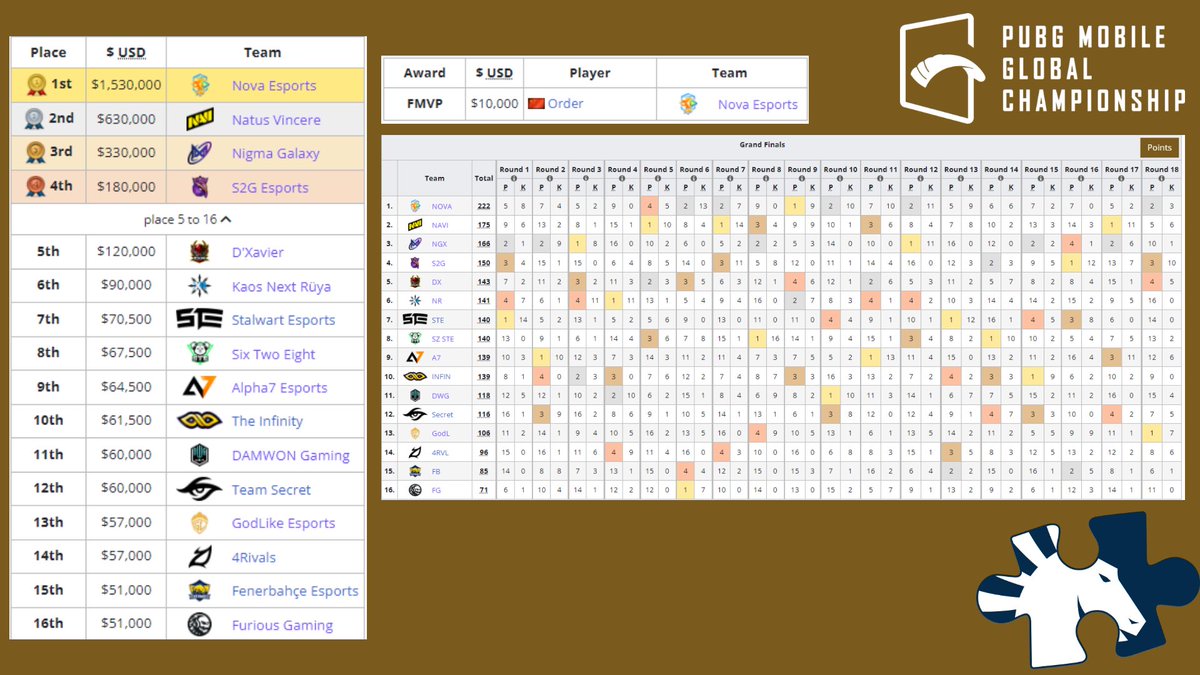Open the Furious Gaming team link
Viewport: 1200px width, 675px height.
coord(282,625)
